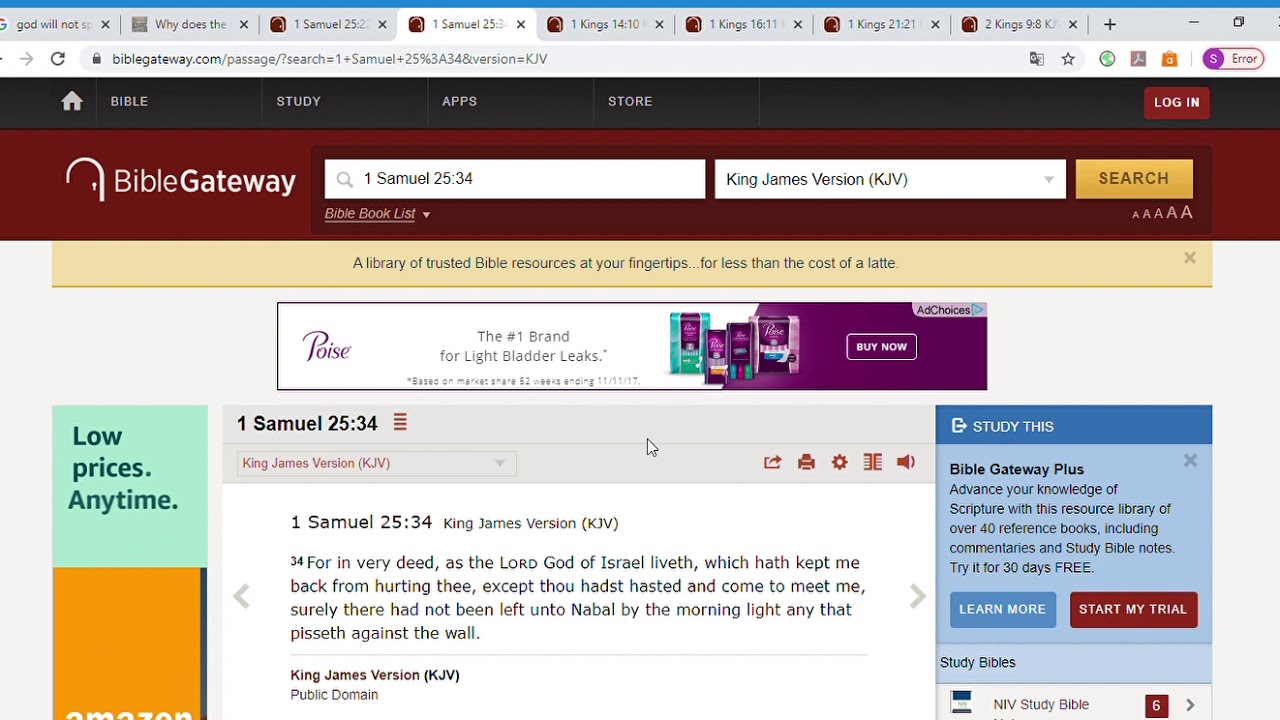1280x720 pixels.
Task: Expand the Bible Book List dropdown
Action: point(377,214)
